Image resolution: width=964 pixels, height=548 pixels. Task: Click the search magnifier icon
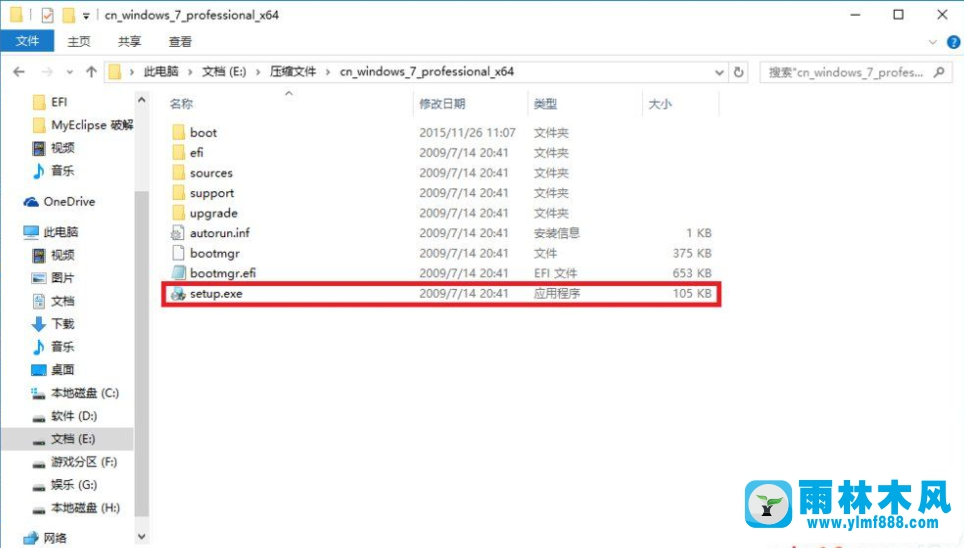point(939,72)
